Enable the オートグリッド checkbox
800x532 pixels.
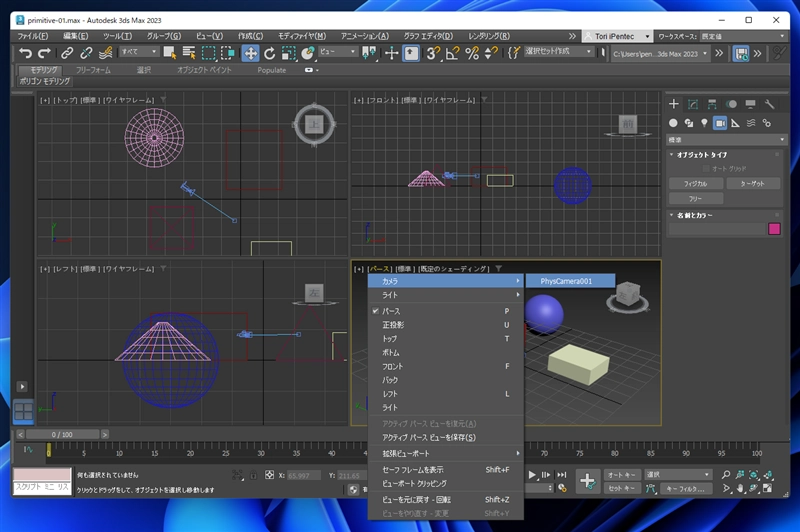coord(705,169)
